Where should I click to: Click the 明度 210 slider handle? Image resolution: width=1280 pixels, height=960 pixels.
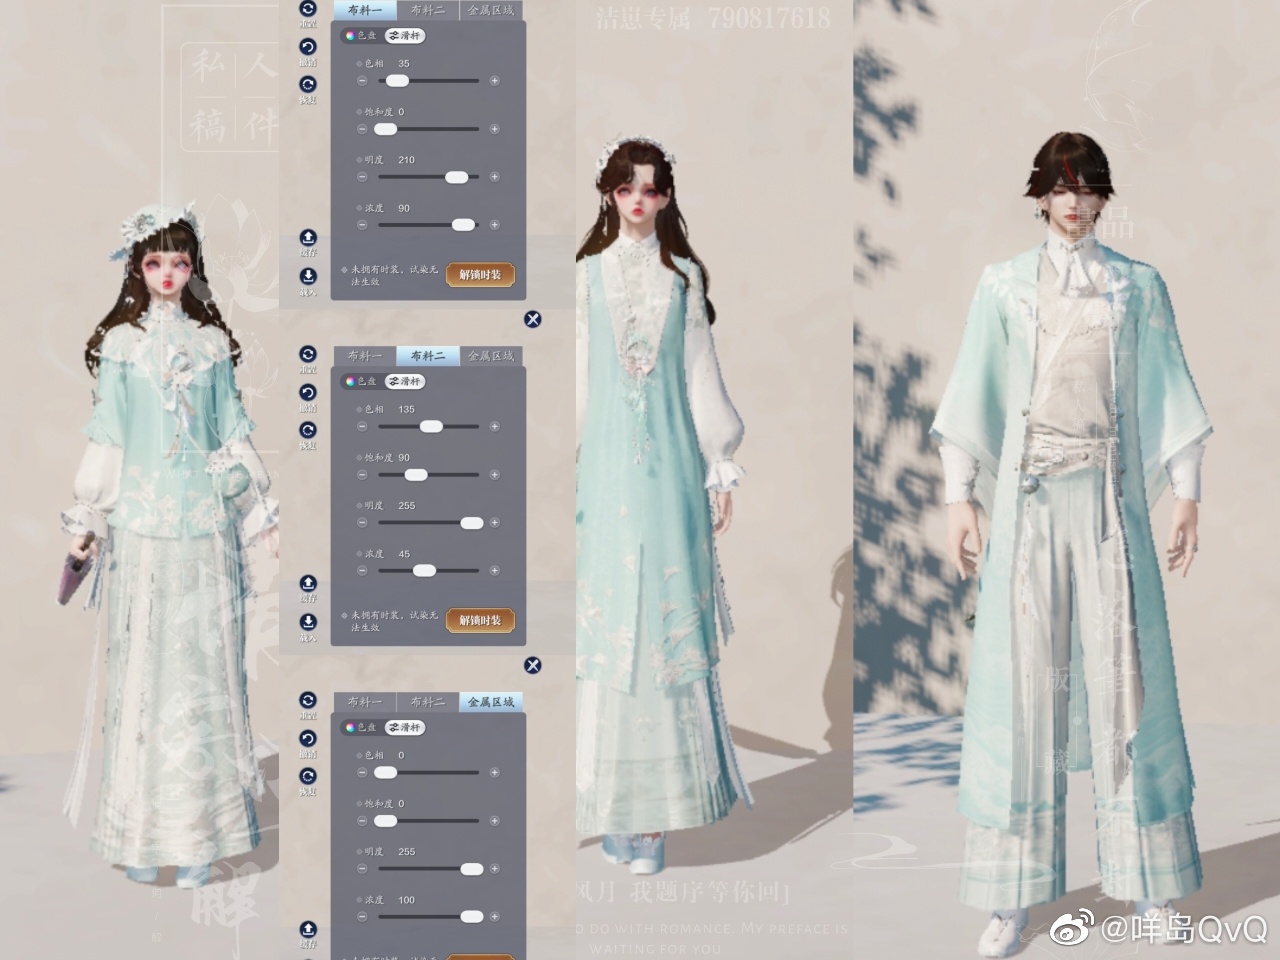coord(456,177)
